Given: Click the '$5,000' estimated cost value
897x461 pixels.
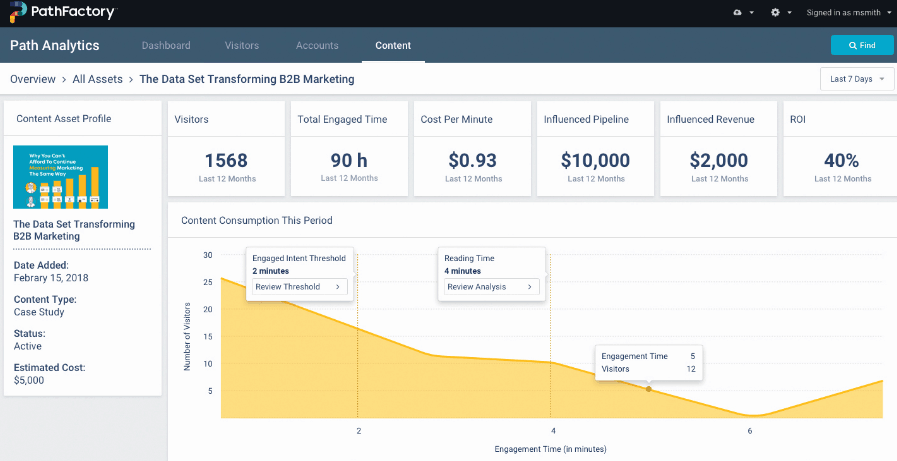Looking at the screenshot, I should pyautogui.click(x=29, y=380).
